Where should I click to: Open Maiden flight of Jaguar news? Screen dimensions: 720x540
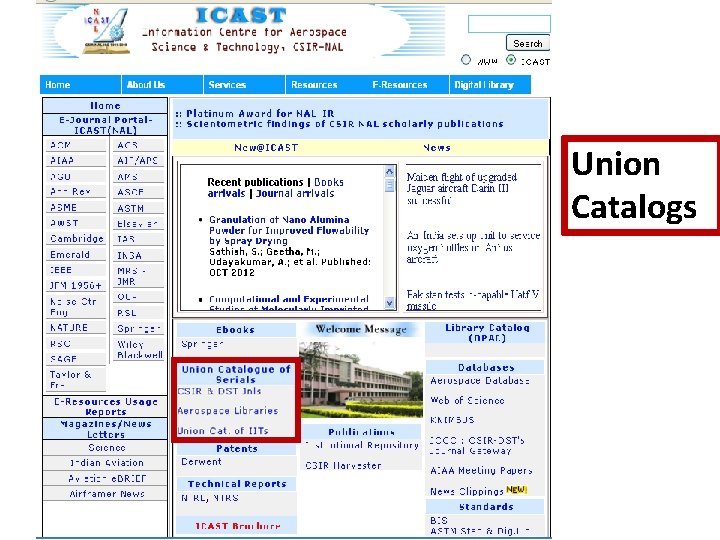click(461, 188)
